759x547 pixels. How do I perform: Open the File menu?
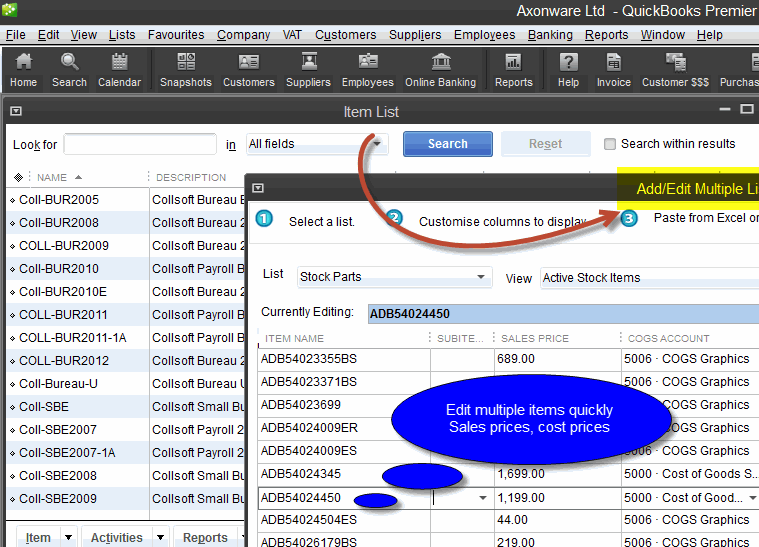pyautogui.click(x=15, y=35)
